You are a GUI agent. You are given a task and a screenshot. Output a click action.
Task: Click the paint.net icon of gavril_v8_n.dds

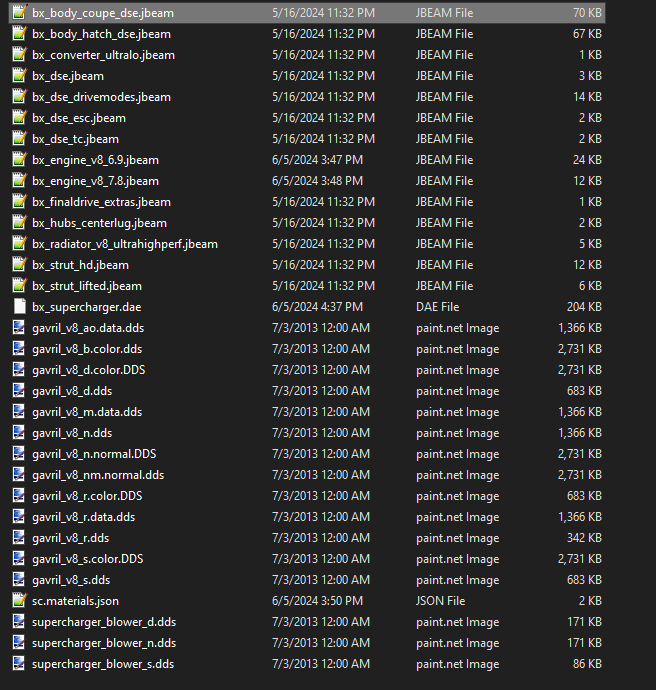pyautogui.click(x=19, y=433)
